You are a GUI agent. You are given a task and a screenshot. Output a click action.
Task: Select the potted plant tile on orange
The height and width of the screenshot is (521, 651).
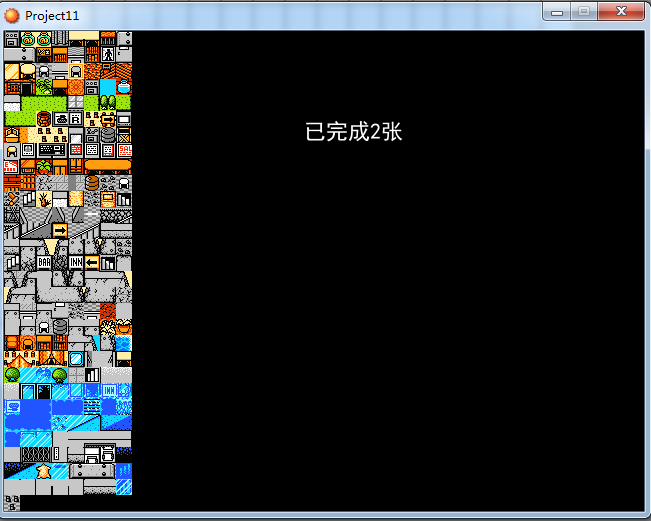(44, 167)
